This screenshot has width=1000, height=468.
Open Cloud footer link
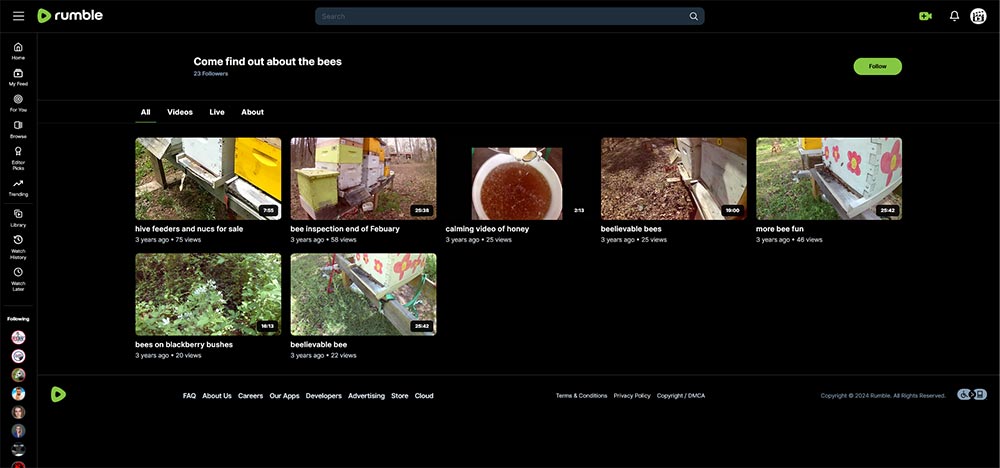(x=424, y=396)
